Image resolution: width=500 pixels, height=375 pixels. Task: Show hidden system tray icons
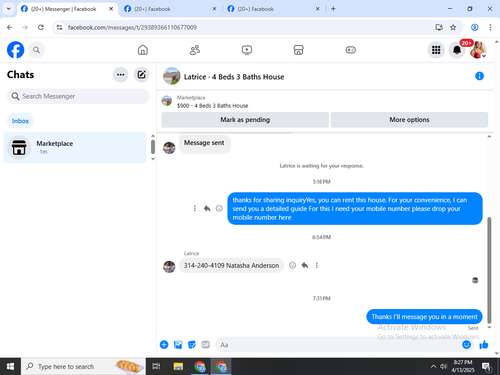[x=433, y=366]
